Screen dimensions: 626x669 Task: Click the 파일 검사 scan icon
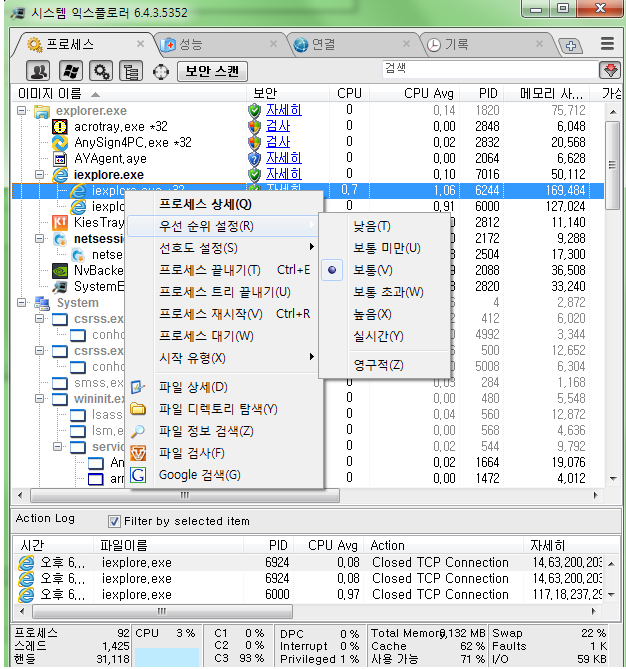pos(137,453)
